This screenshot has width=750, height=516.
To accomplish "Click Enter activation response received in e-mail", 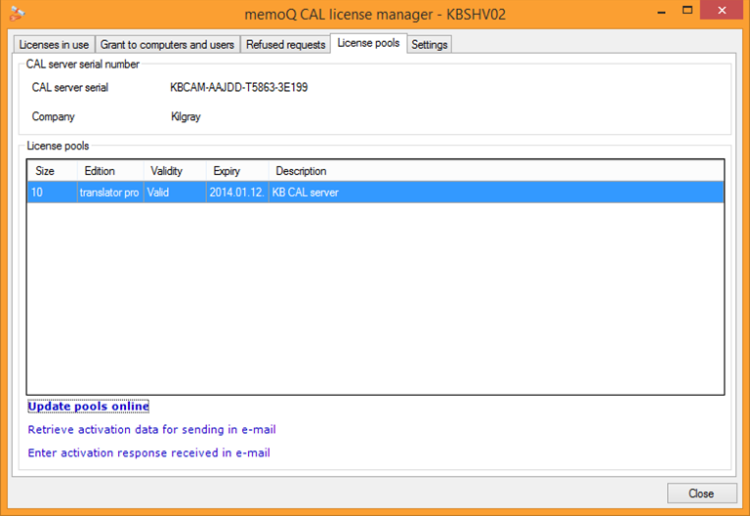I will point(149,453).
